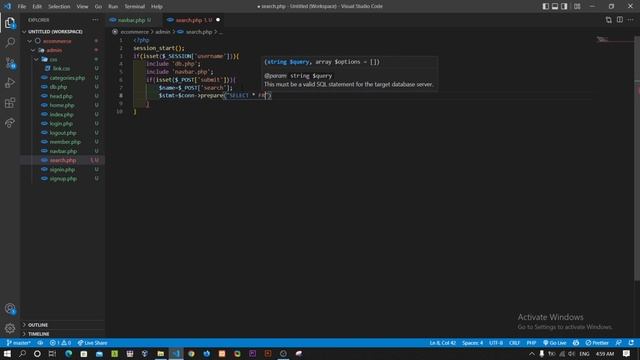Viewport: 640px width, 360px height.
Task: Open signup.php in the explorer
Action: [x=63, y=179]
